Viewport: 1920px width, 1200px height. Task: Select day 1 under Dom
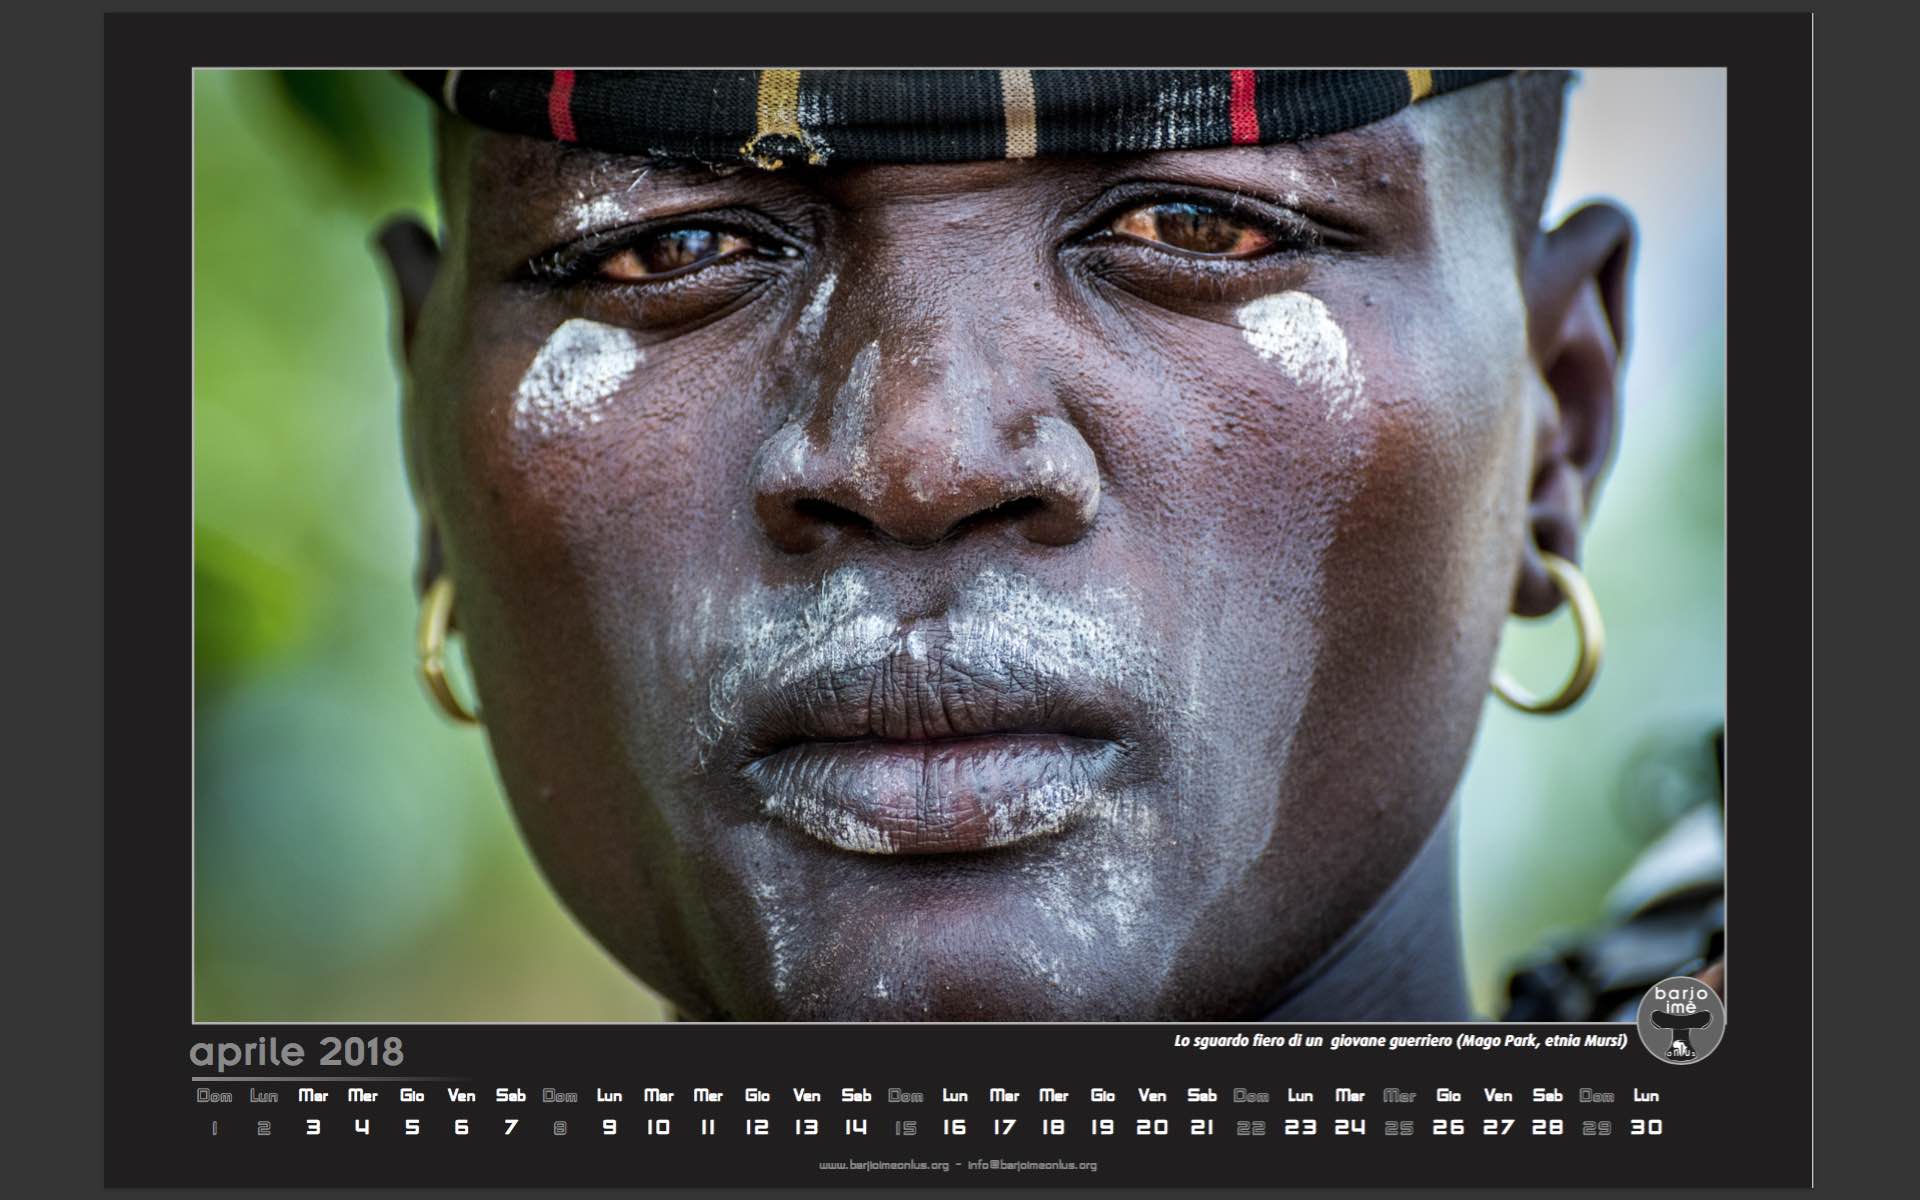coord(214,1128)
